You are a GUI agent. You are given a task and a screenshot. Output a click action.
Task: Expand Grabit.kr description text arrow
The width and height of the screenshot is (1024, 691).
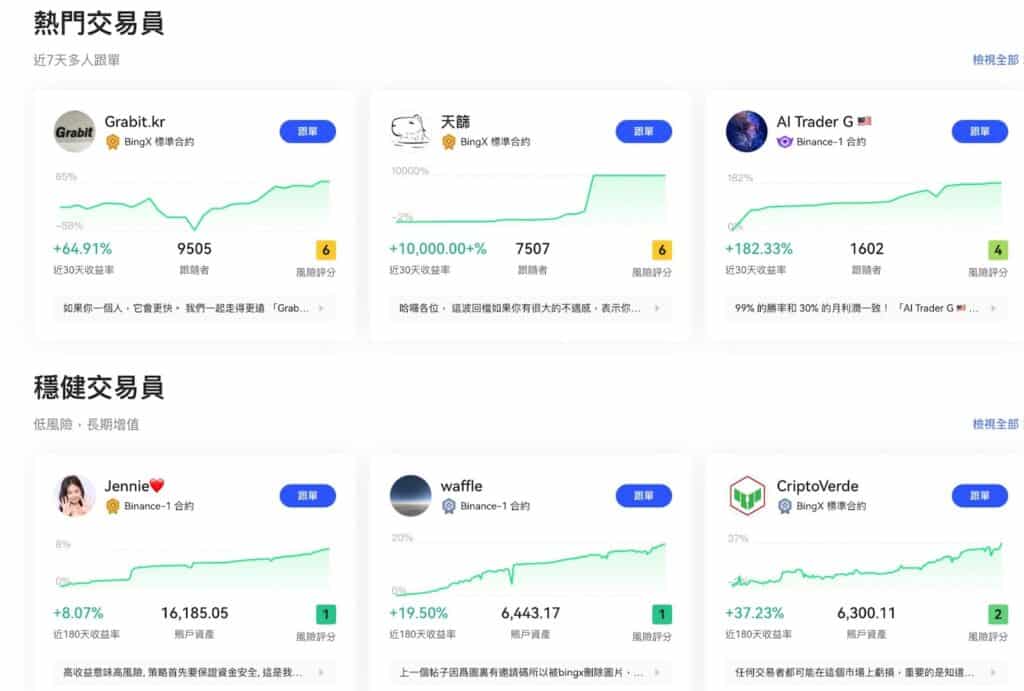pos(321,309)
